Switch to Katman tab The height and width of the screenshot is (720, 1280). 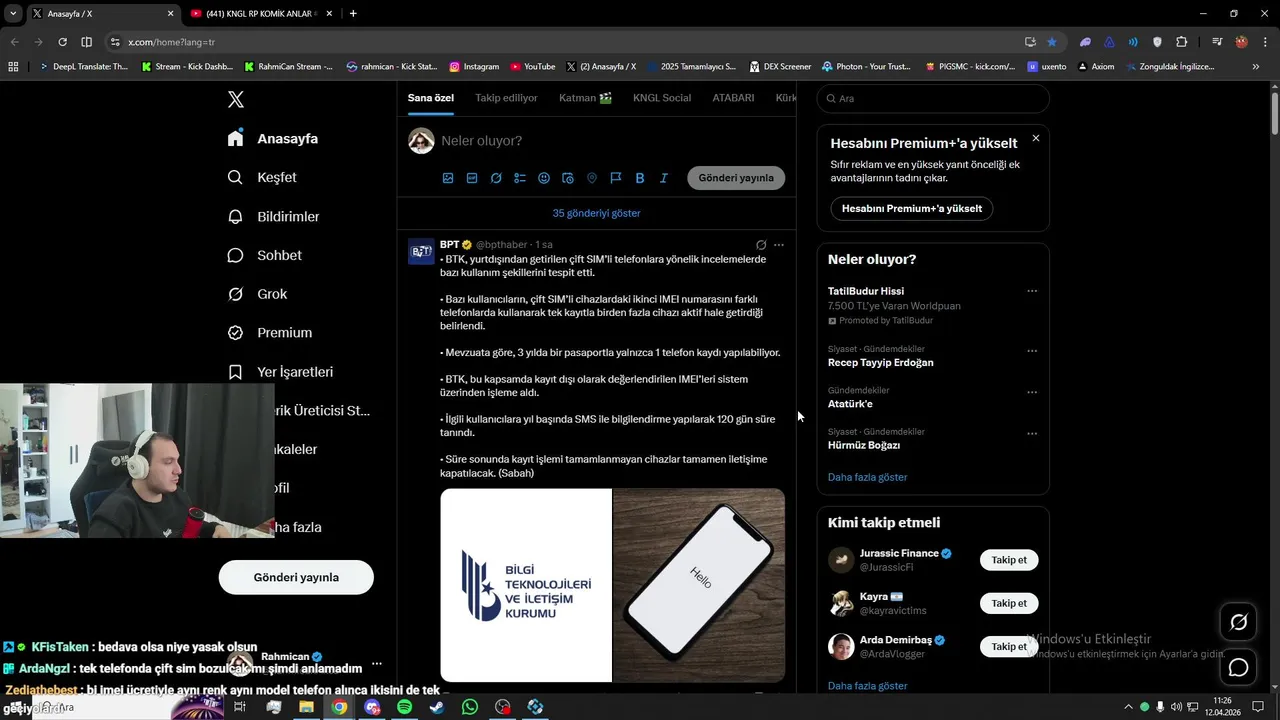[585, 98]
